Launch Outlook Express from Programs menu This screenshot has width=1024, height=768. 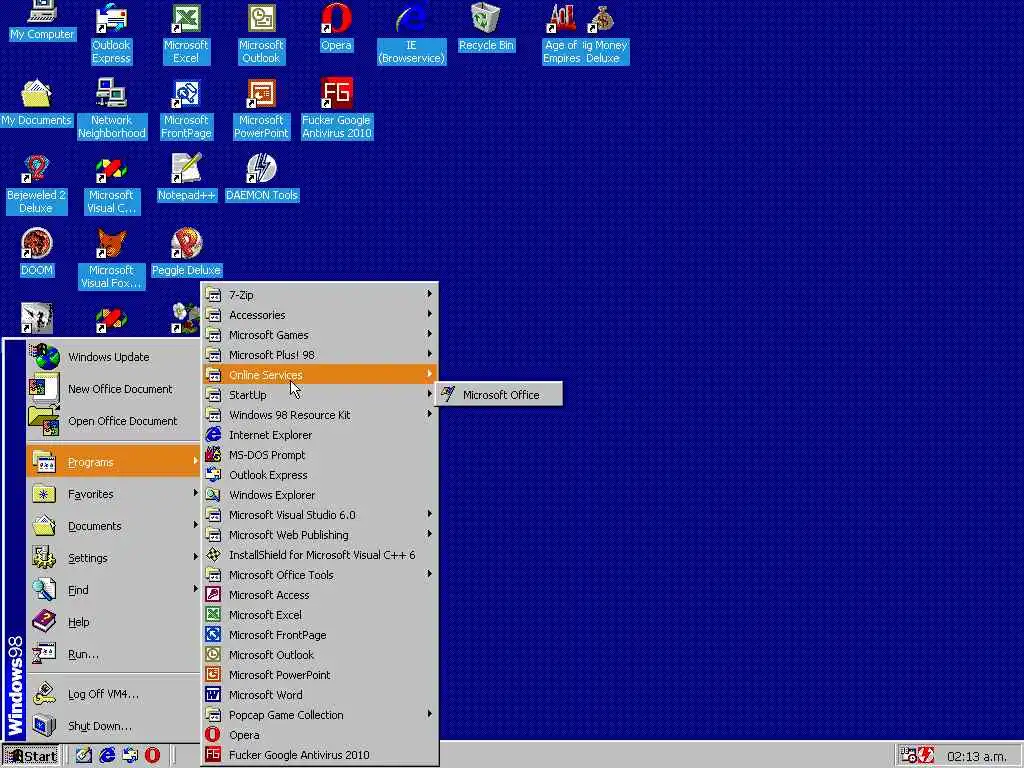tap(319, 475)
